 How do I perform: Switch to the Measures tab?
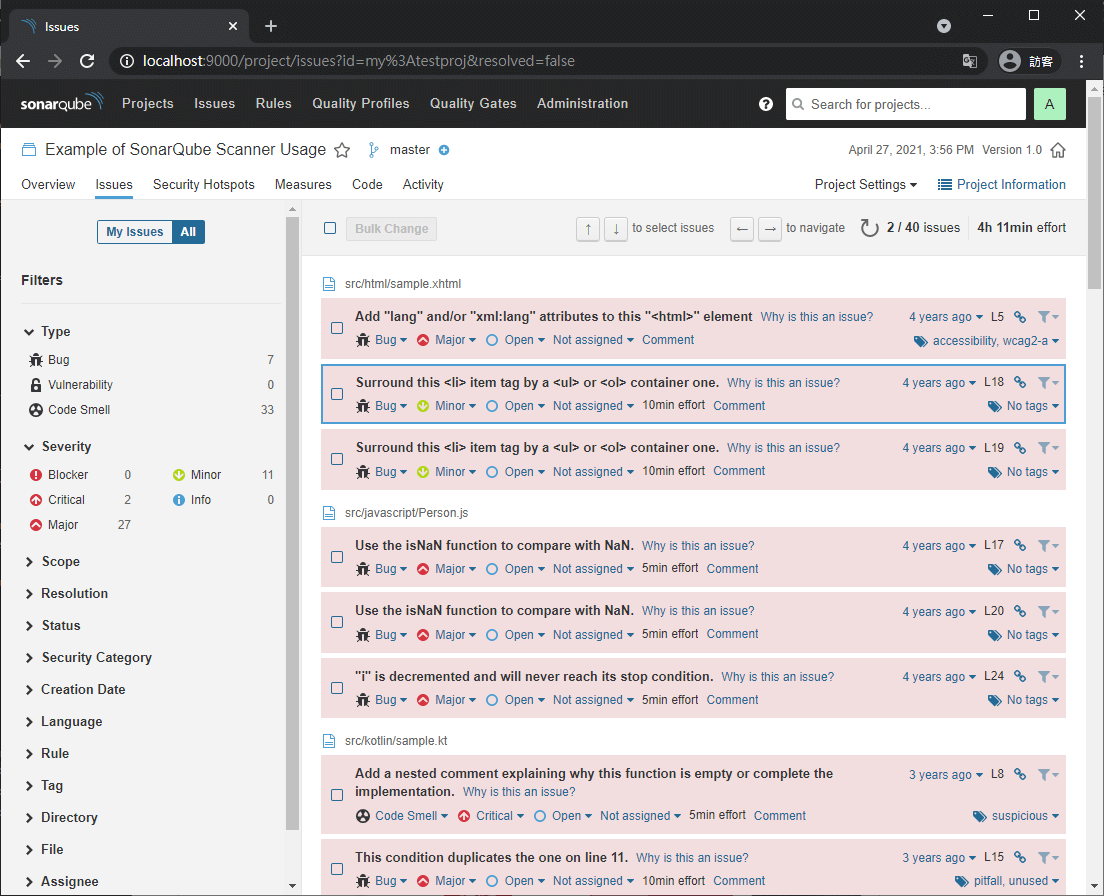pos(303,184)
